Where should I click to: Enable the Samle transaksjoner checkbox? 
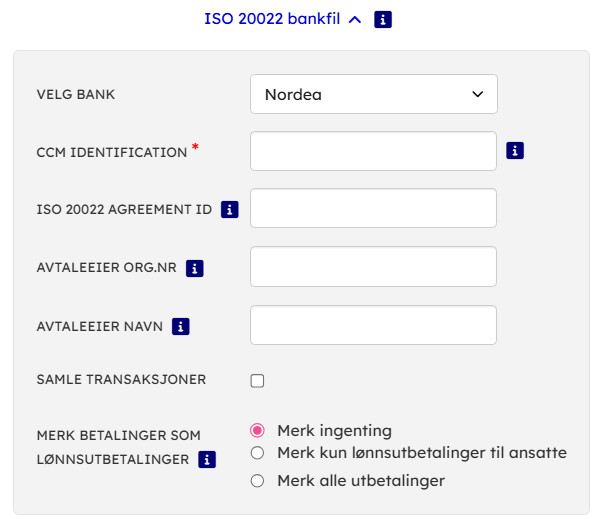pos(257,380)
